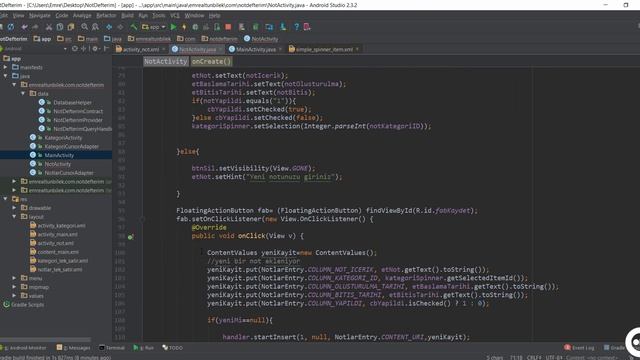Click the Debug app bug icon

195,27
